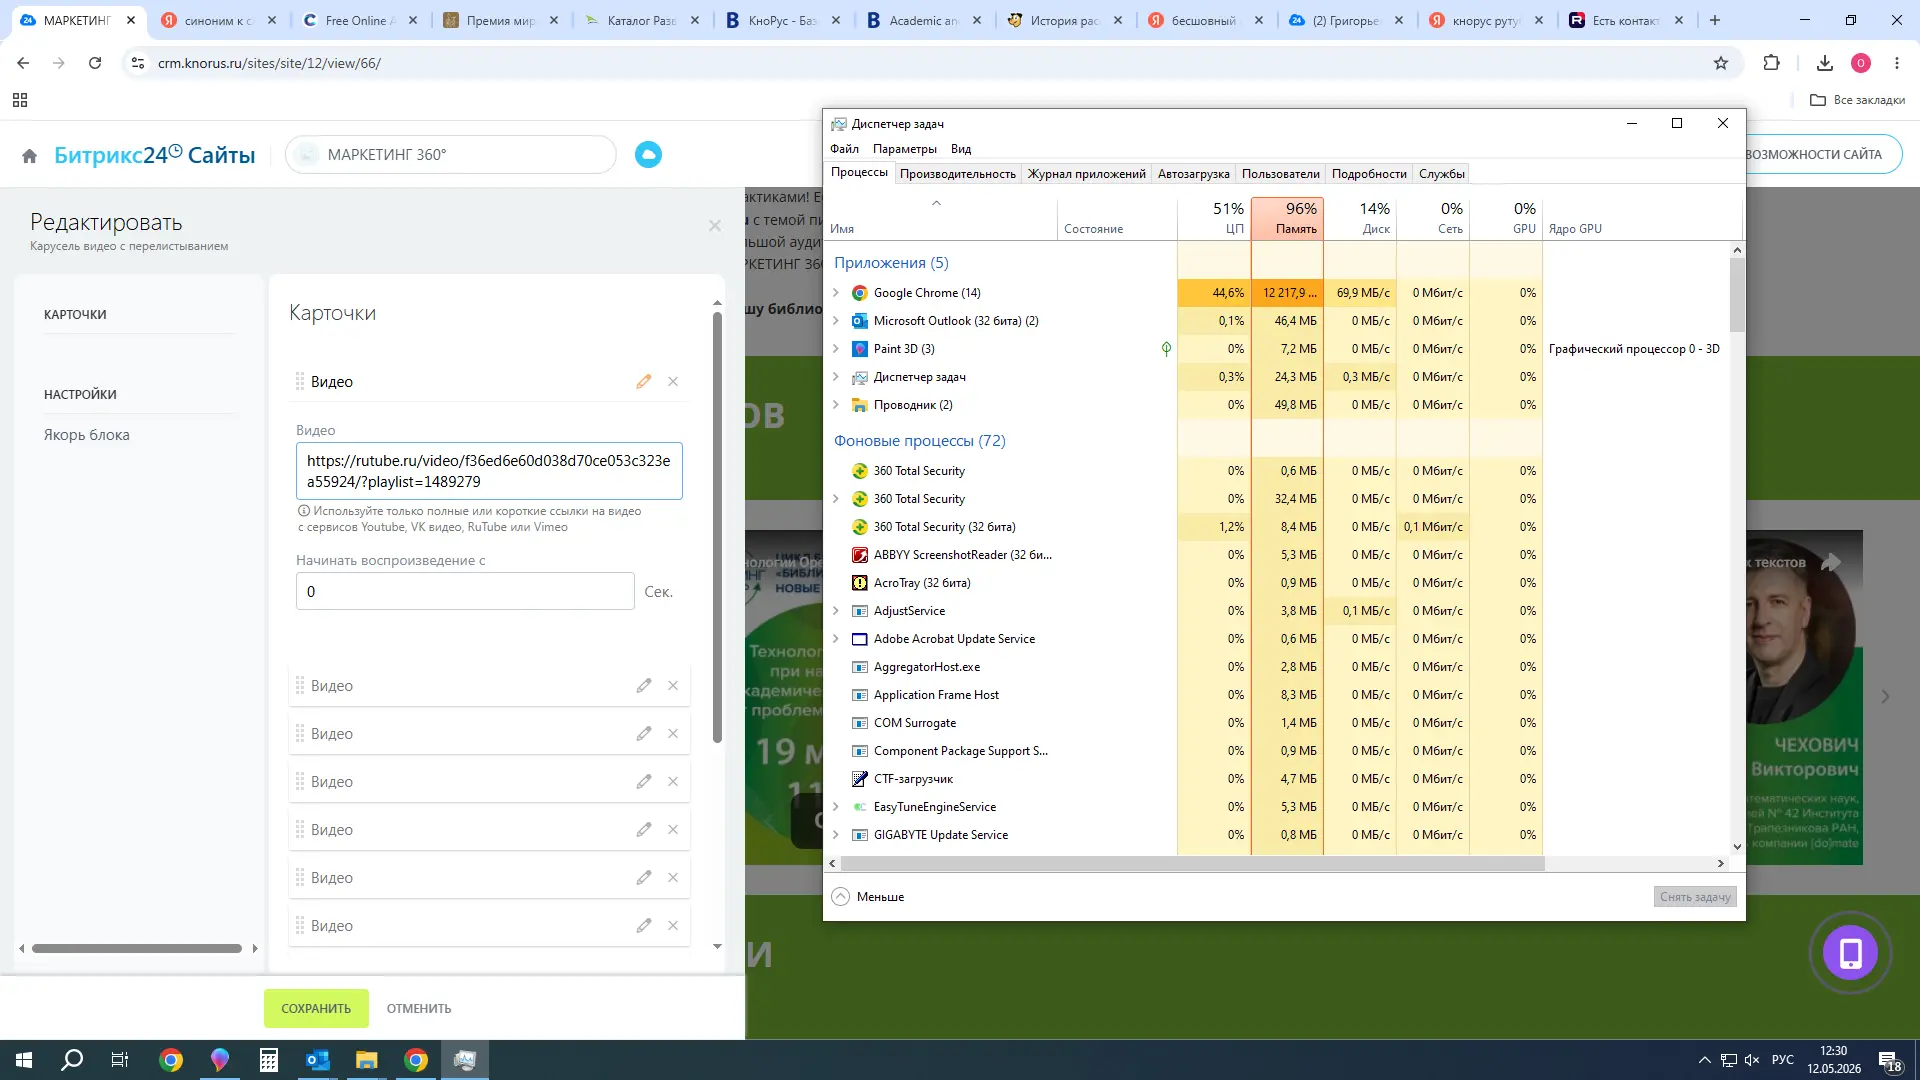Click the blue cloud publish icon next to МАРКЕТИНГ 360°
Image resolution: width=1920 pixels, height=1080 pixels.
[648, 155]
